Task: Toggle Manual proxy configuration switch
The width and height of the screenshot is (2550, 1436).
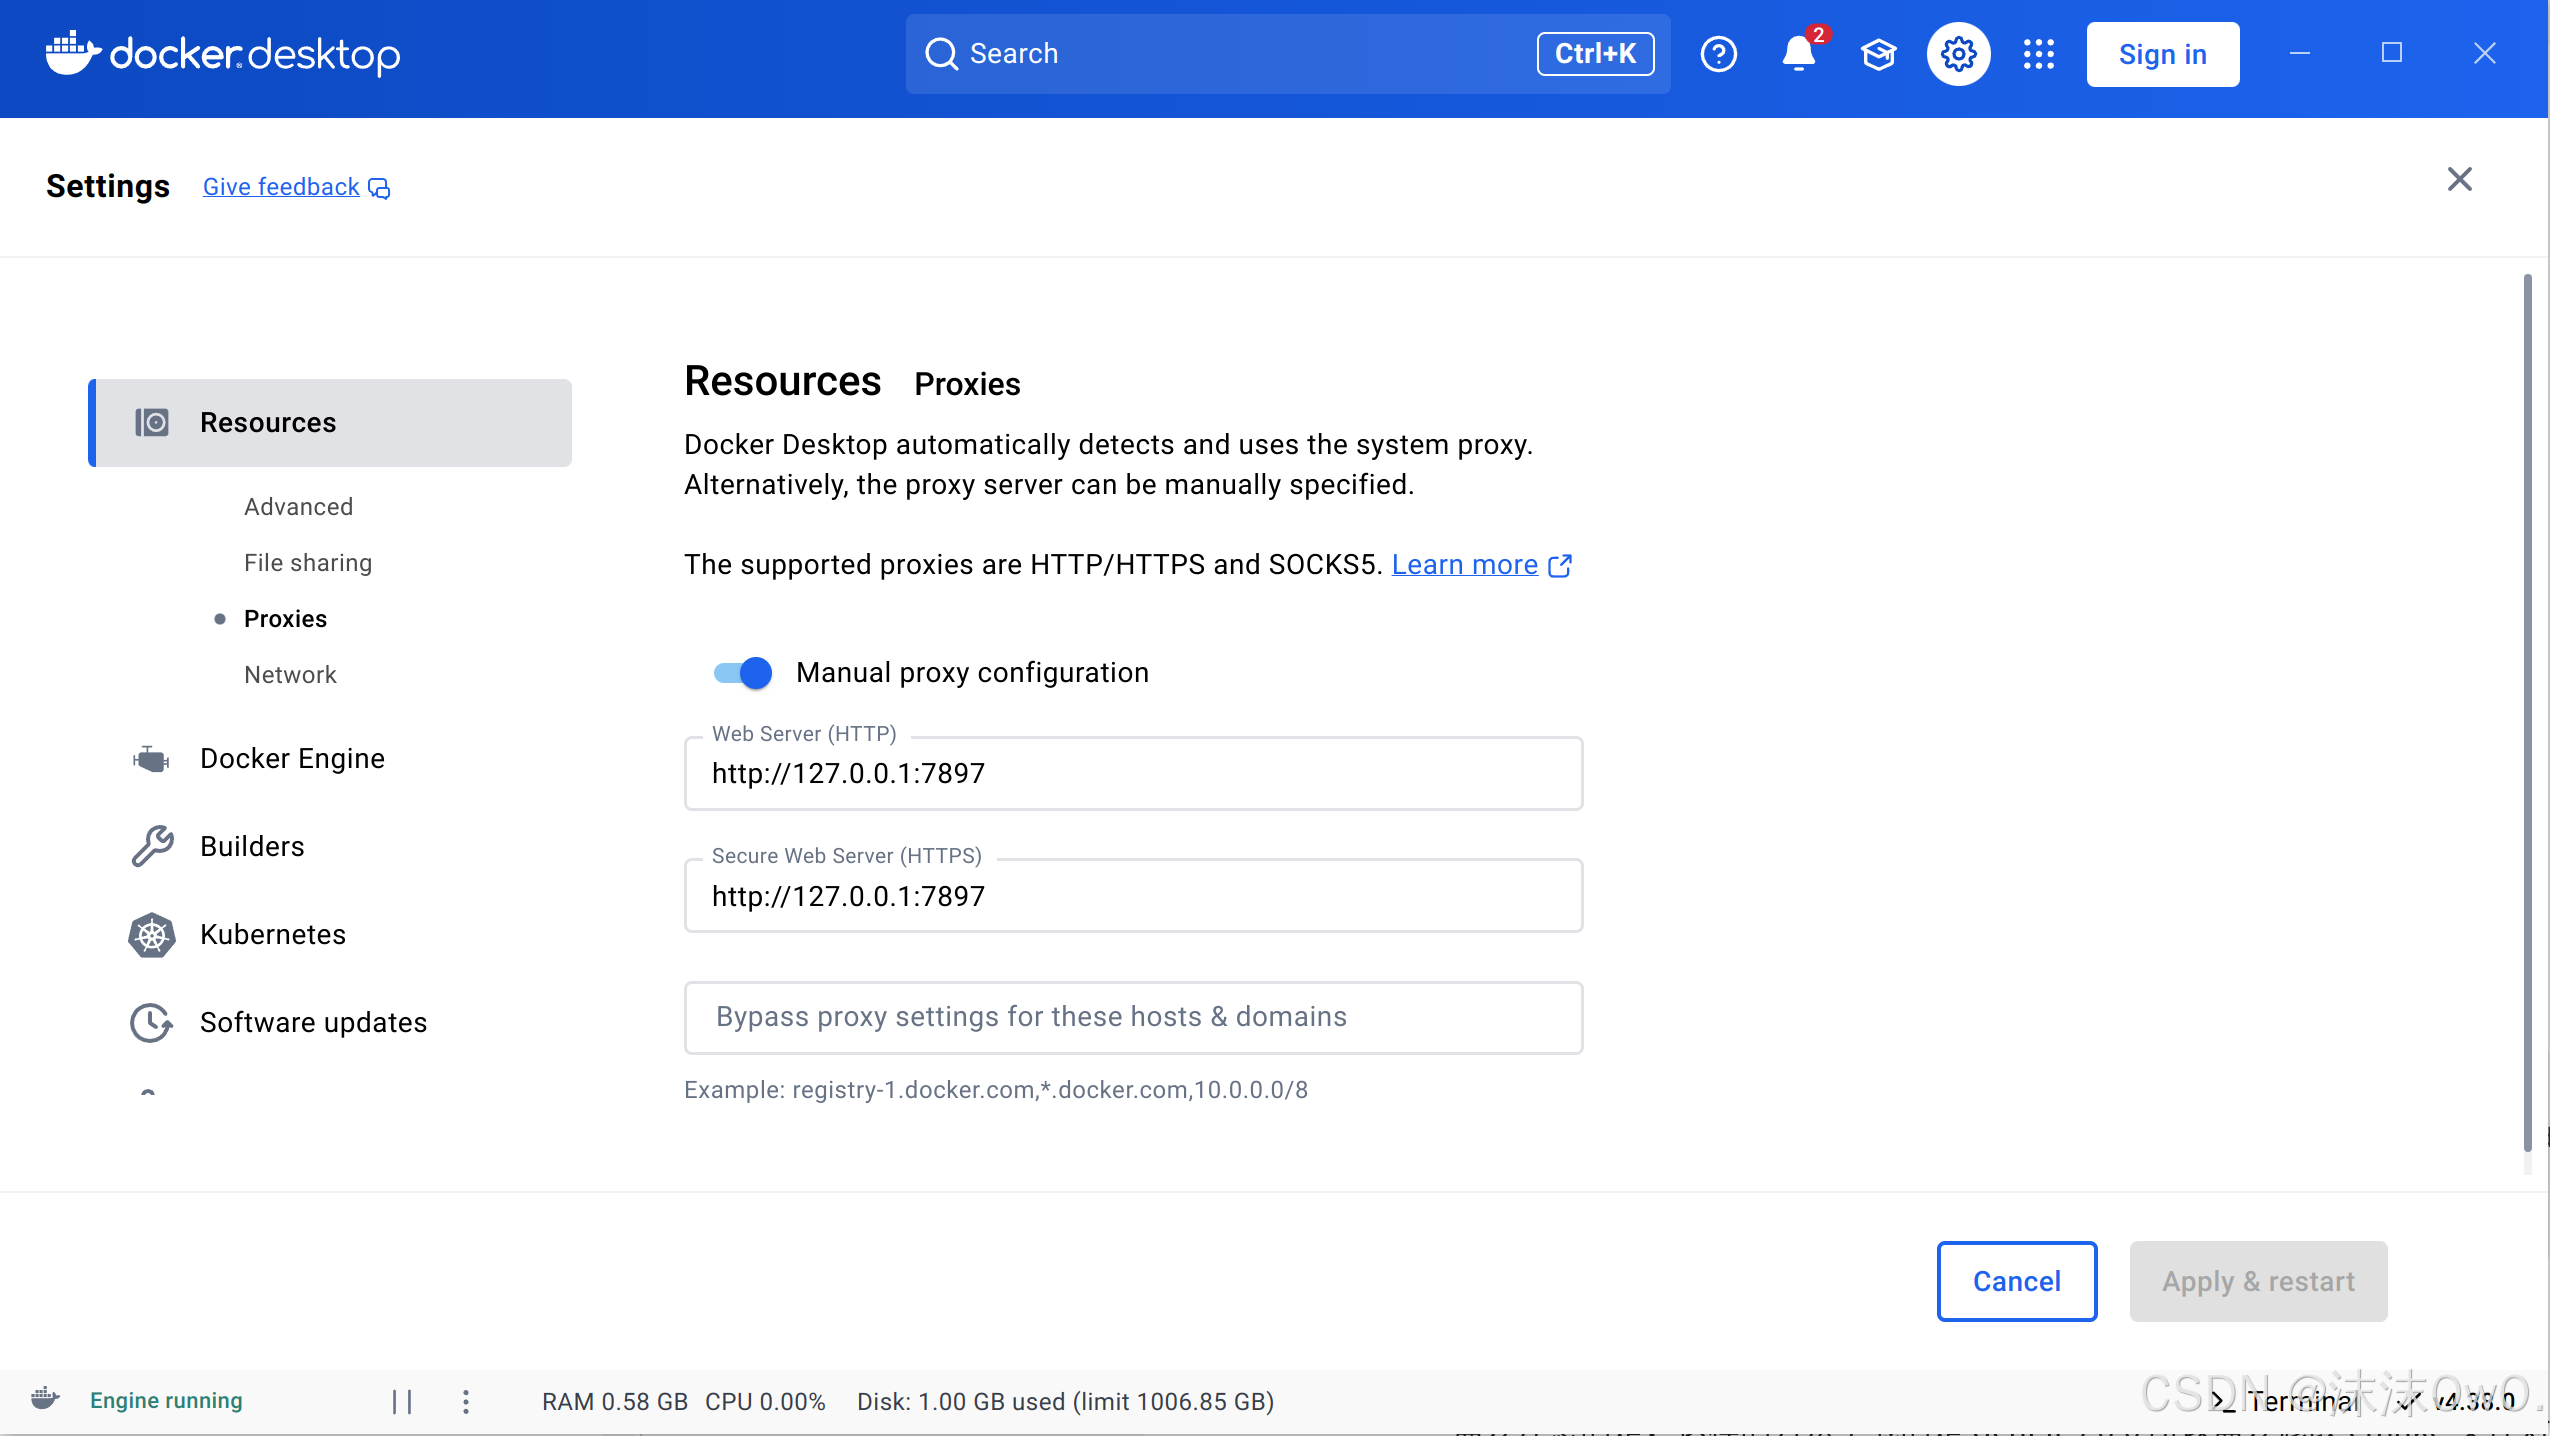Action: pyautogui.click(x=742, y=673)
